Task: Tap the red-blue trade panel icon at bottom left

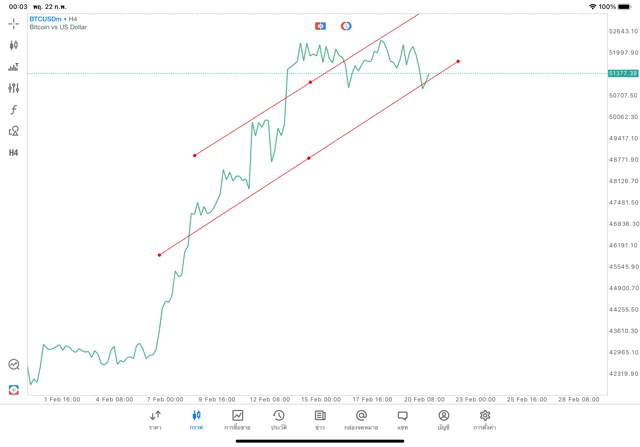Action: click(14, 389)
